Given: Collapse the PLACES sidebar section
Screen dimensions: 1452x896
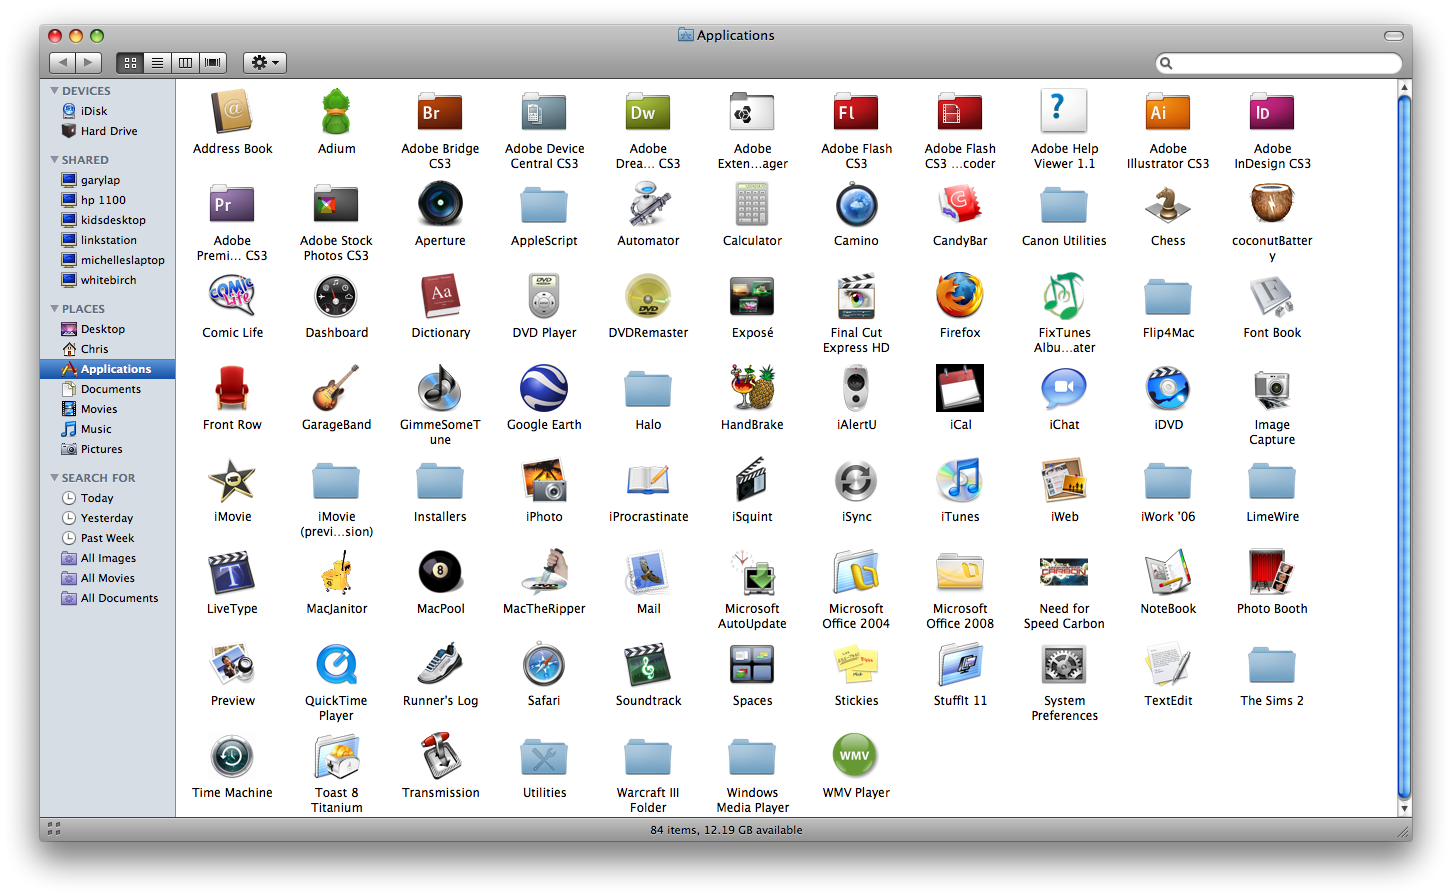Looking at the screenshot, I should 54,309.
